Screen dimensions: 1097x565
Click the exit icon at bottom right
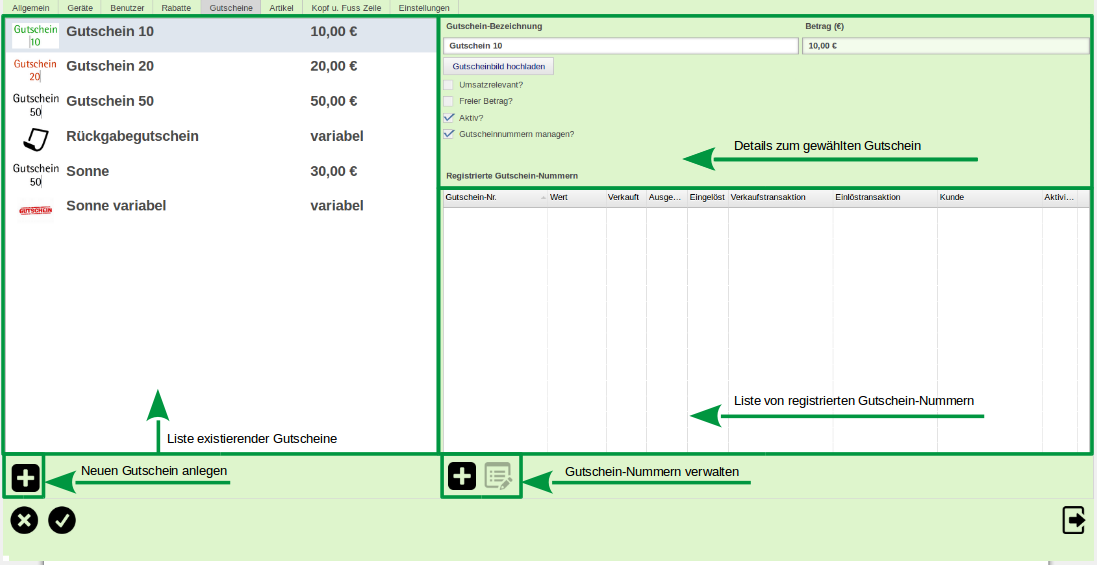coord(1074,520)
